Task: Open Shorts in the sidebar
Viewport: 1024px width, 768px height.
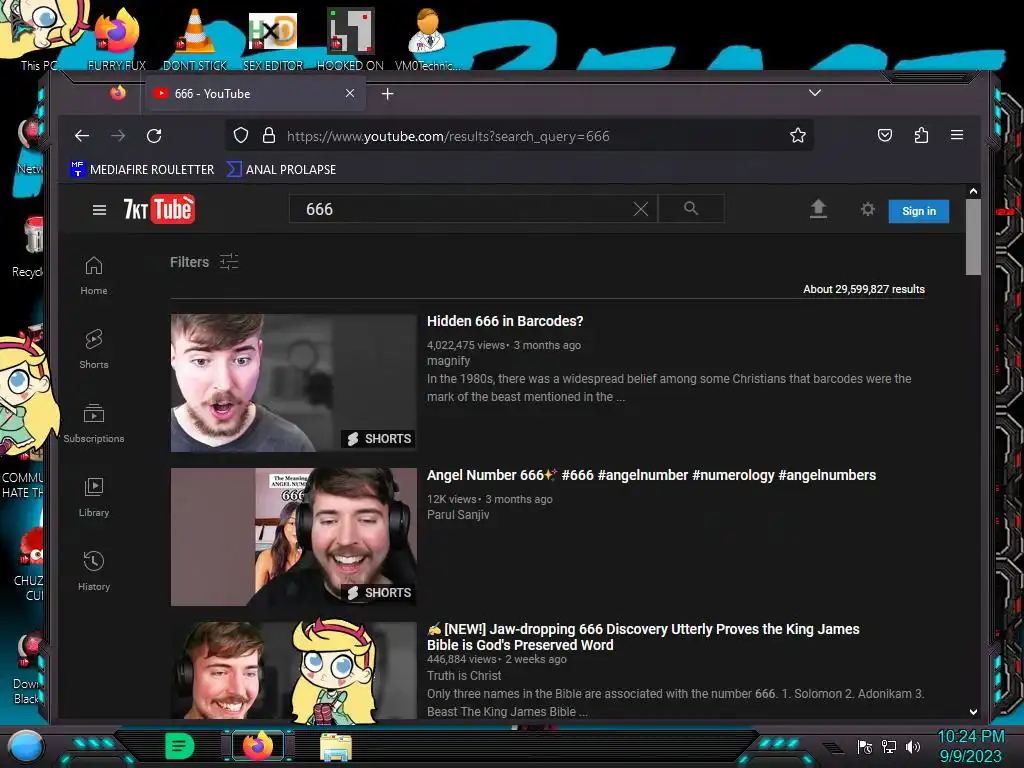Action: point(93,349)
